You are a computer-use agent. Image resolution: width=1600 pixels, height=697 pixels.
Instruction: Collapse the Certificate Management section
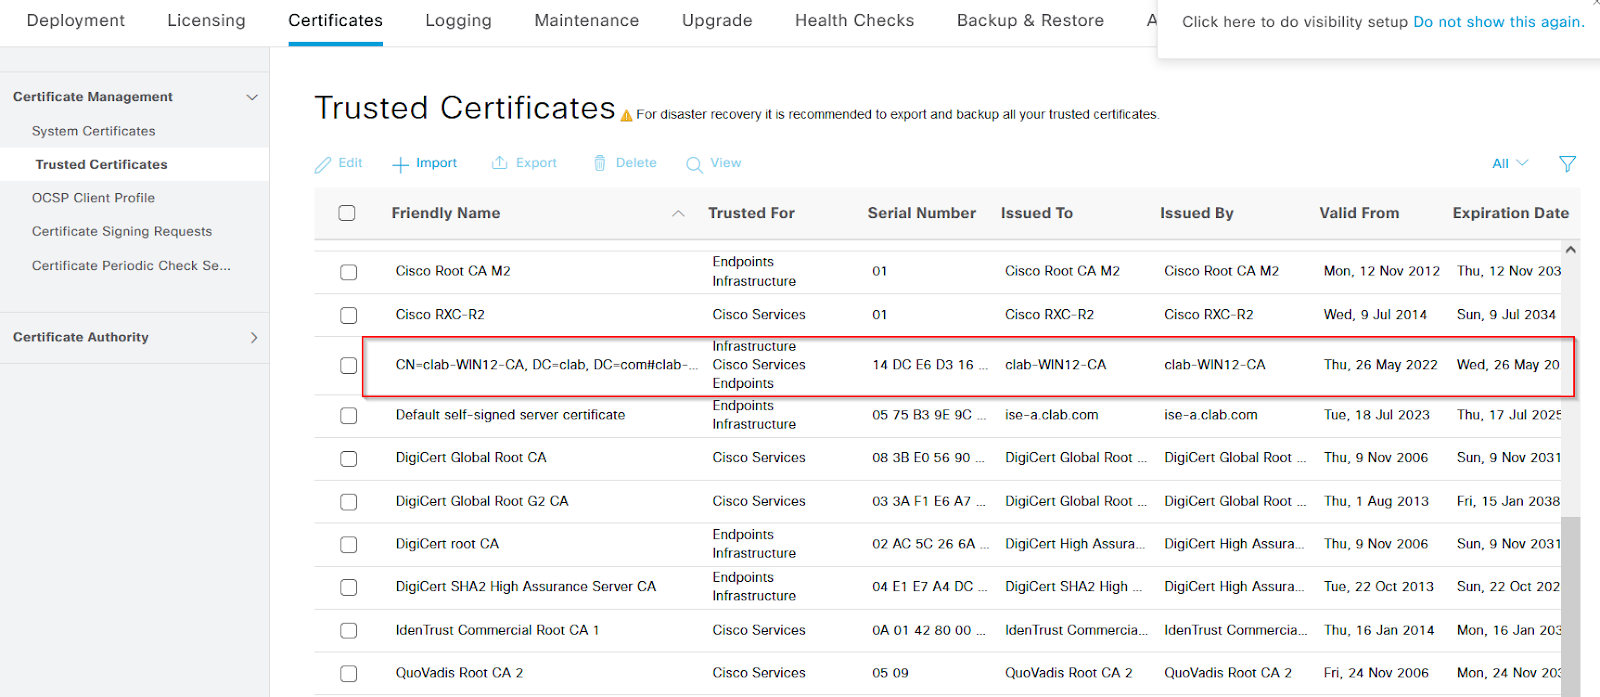click(252, 97)
